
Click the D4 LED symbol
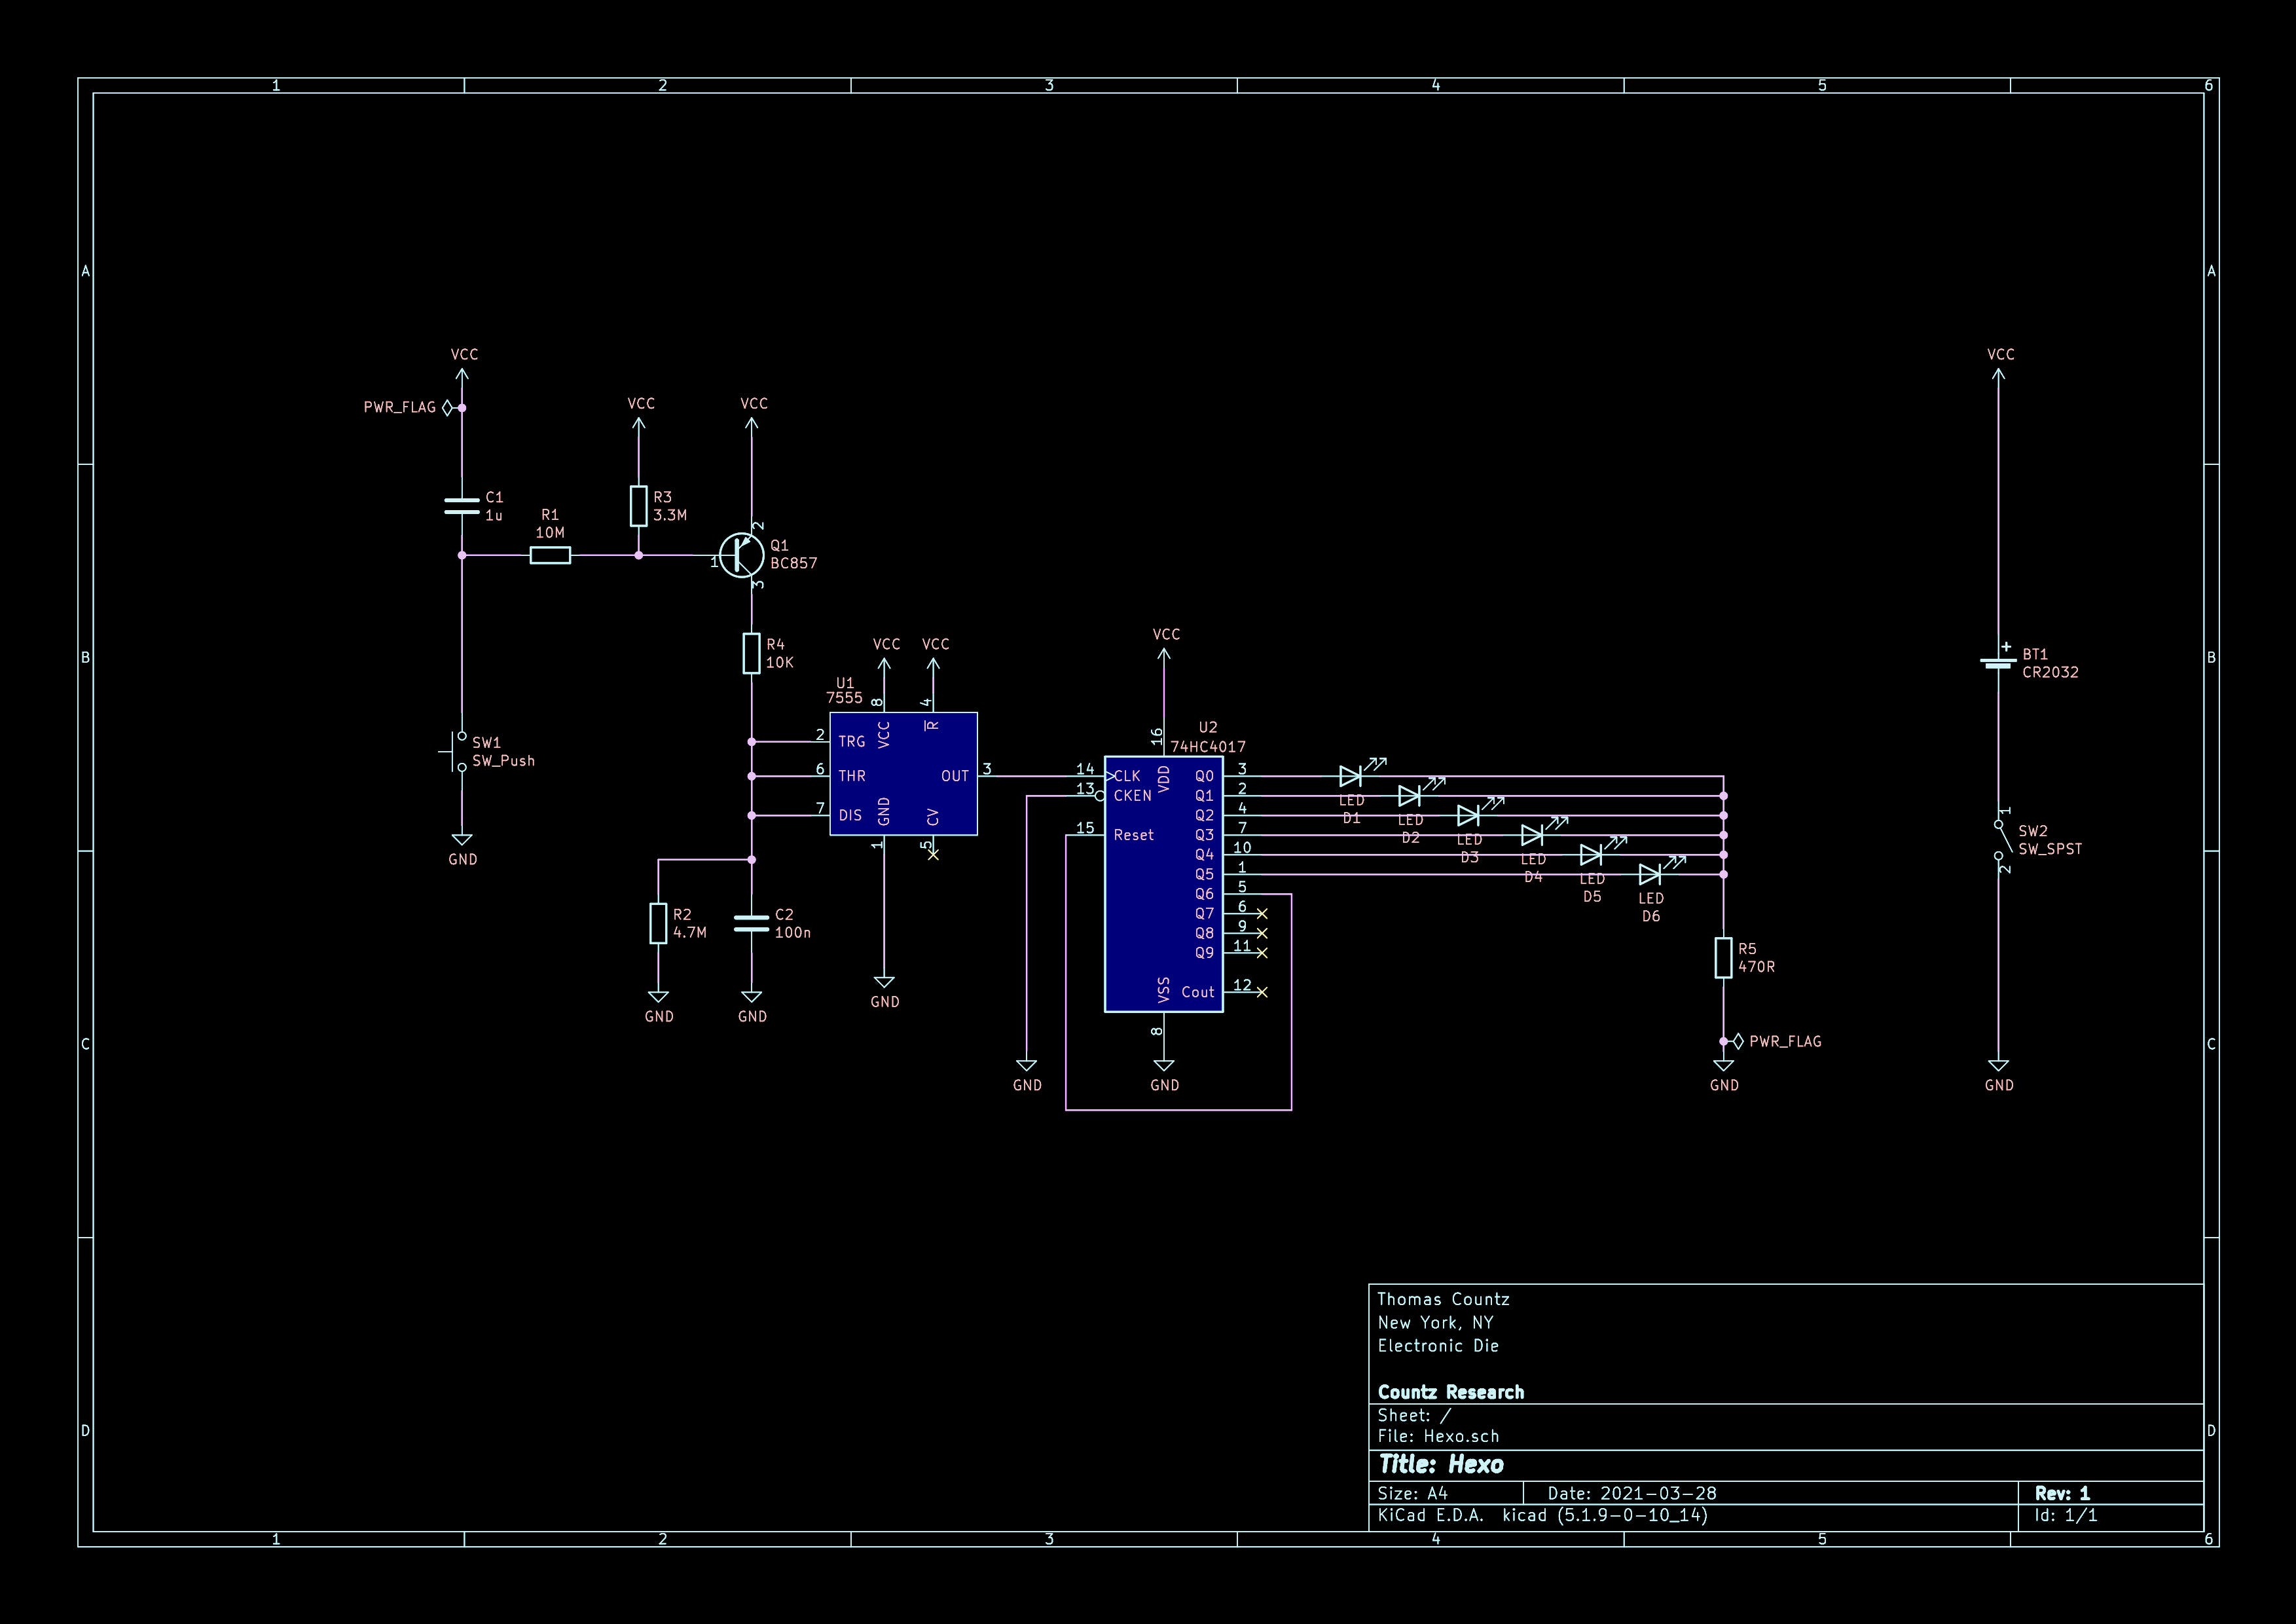click(1533, 835)
